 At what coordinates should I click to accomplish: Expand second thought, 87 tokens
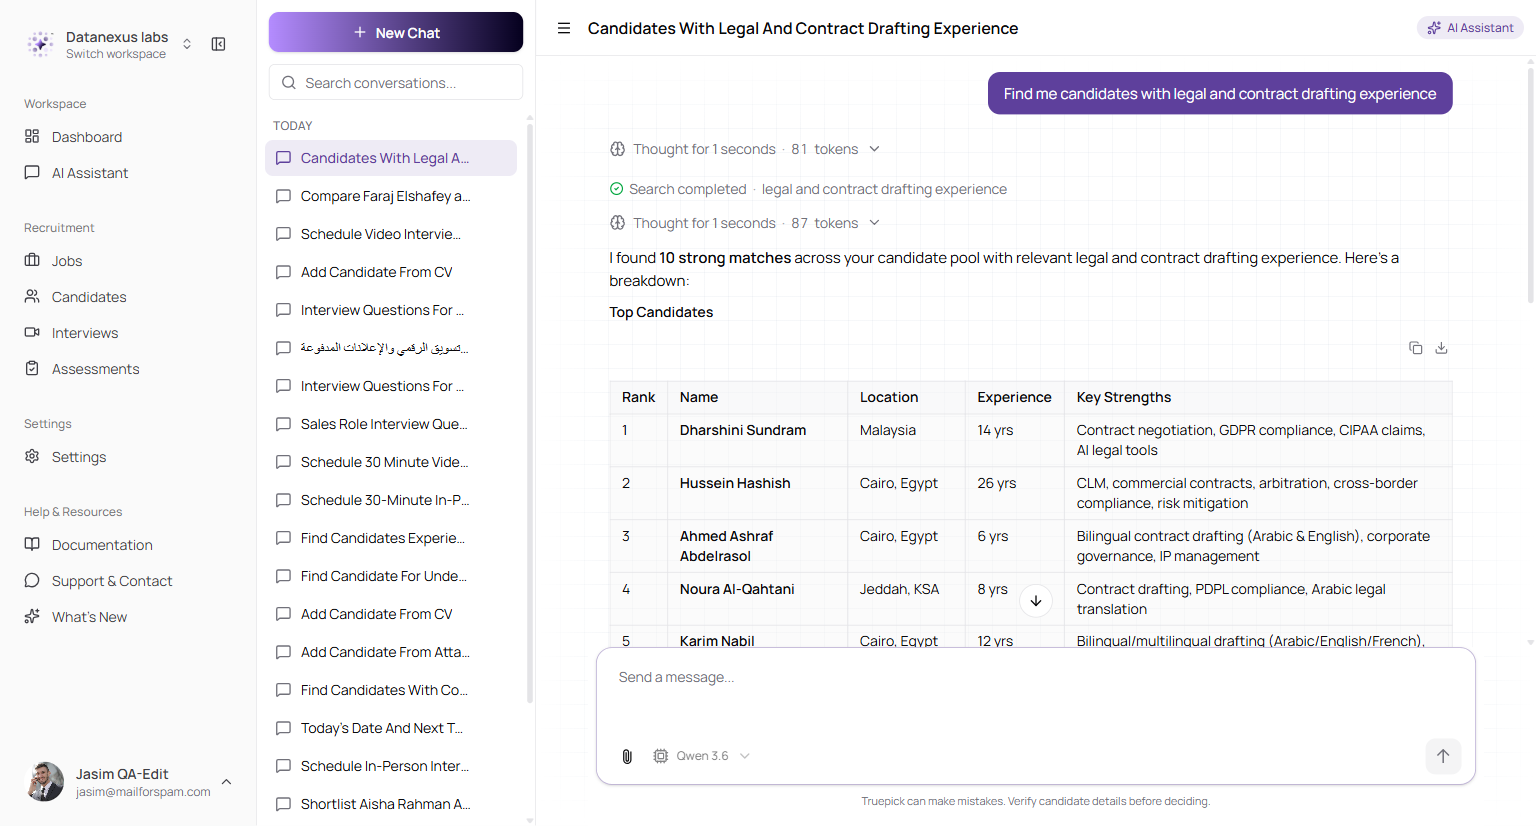(745, 223)
